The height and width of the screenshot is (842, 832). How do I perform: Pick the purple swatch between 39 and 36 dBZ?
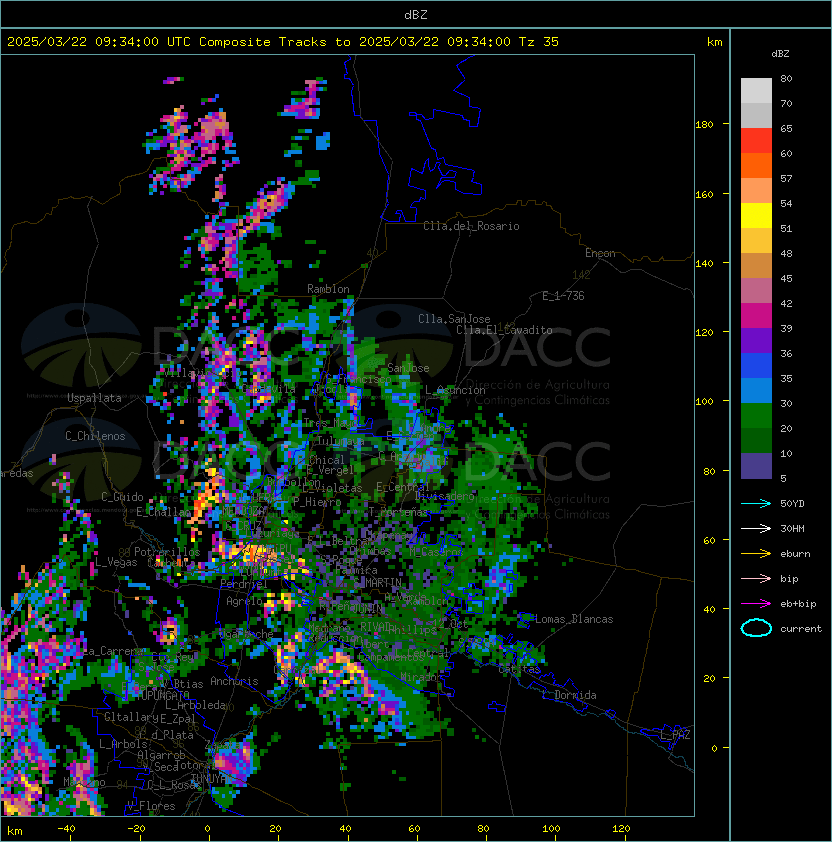click(756, 340)
